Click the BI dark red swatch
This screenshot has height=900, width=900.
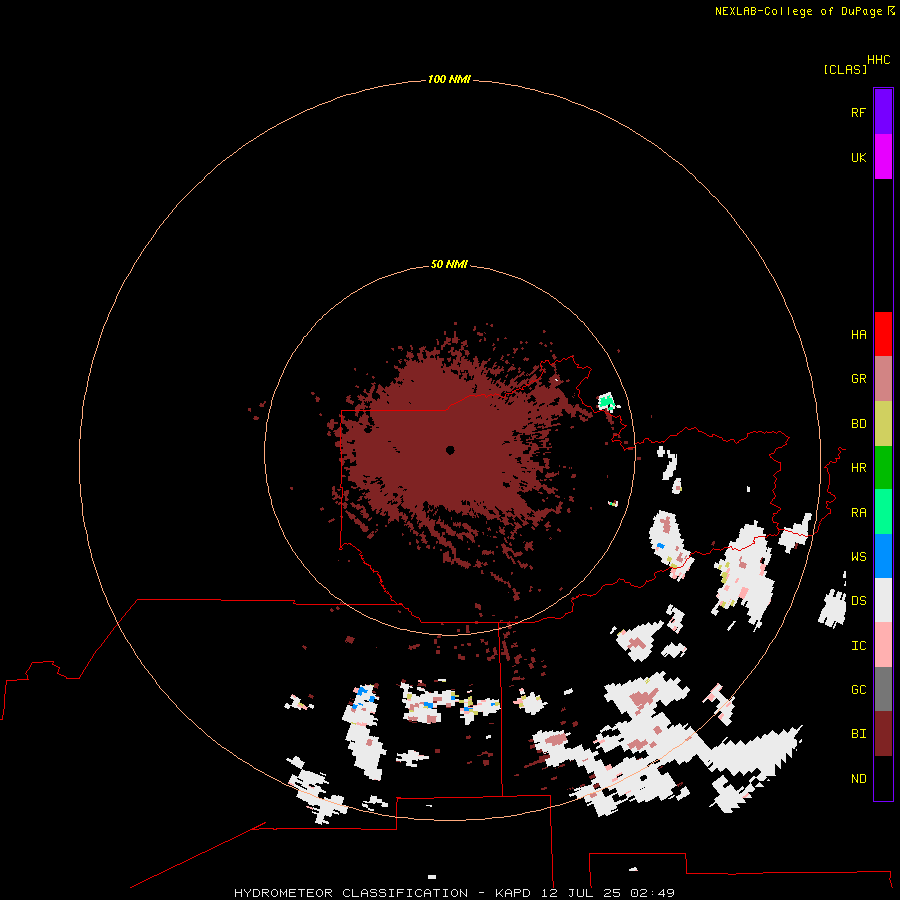883,734
